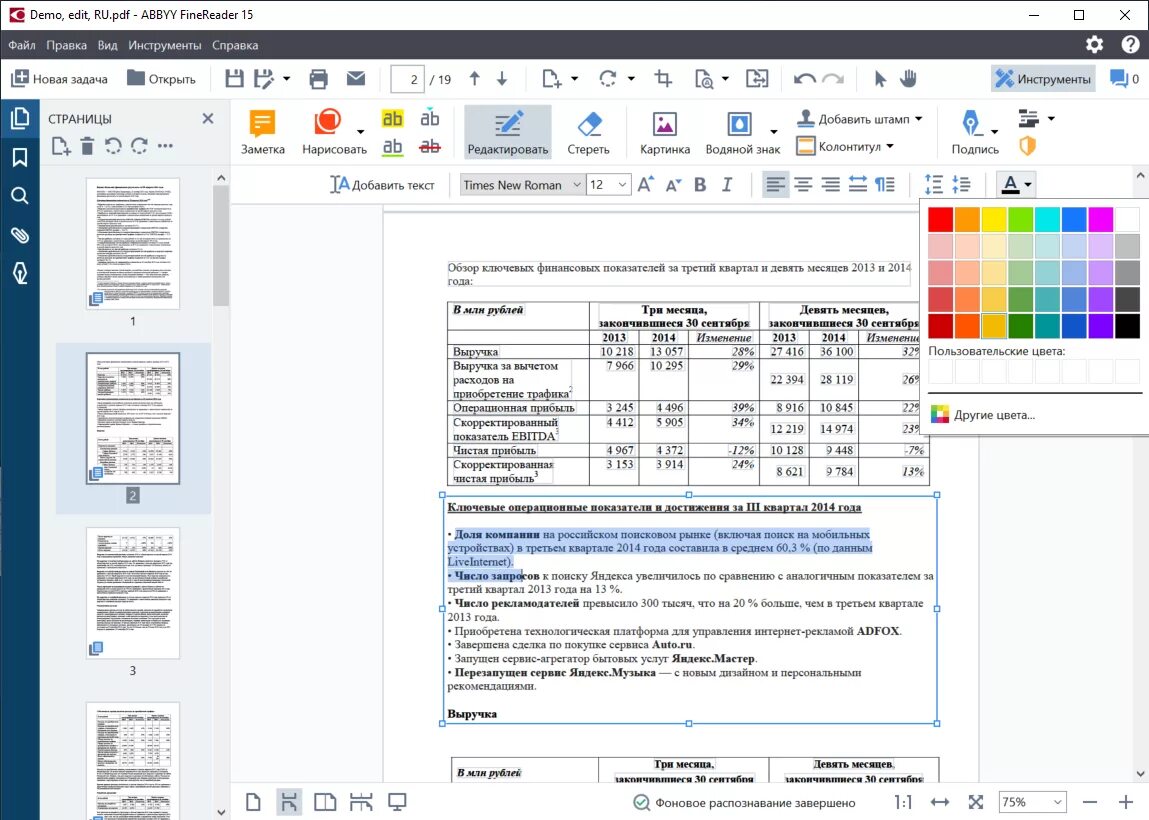Go to next page with down arrow
The width and height of the screenshot is (1149, 820).
coord(502,78)
